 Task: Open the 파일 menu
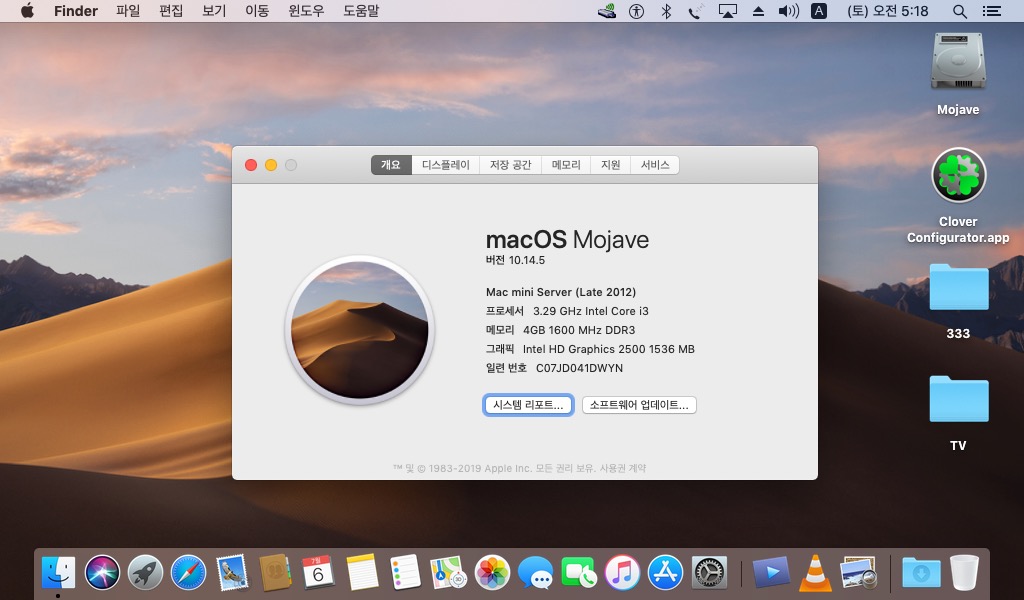(128, 11)
